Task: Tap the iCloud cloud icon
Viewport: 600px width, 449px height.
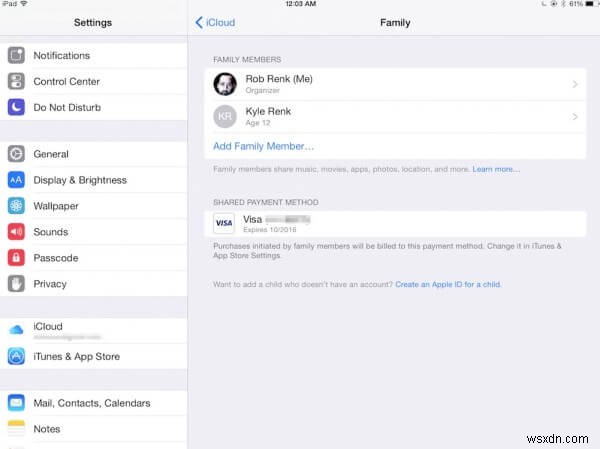Action: pyautogui.click(x=16, y=329)
